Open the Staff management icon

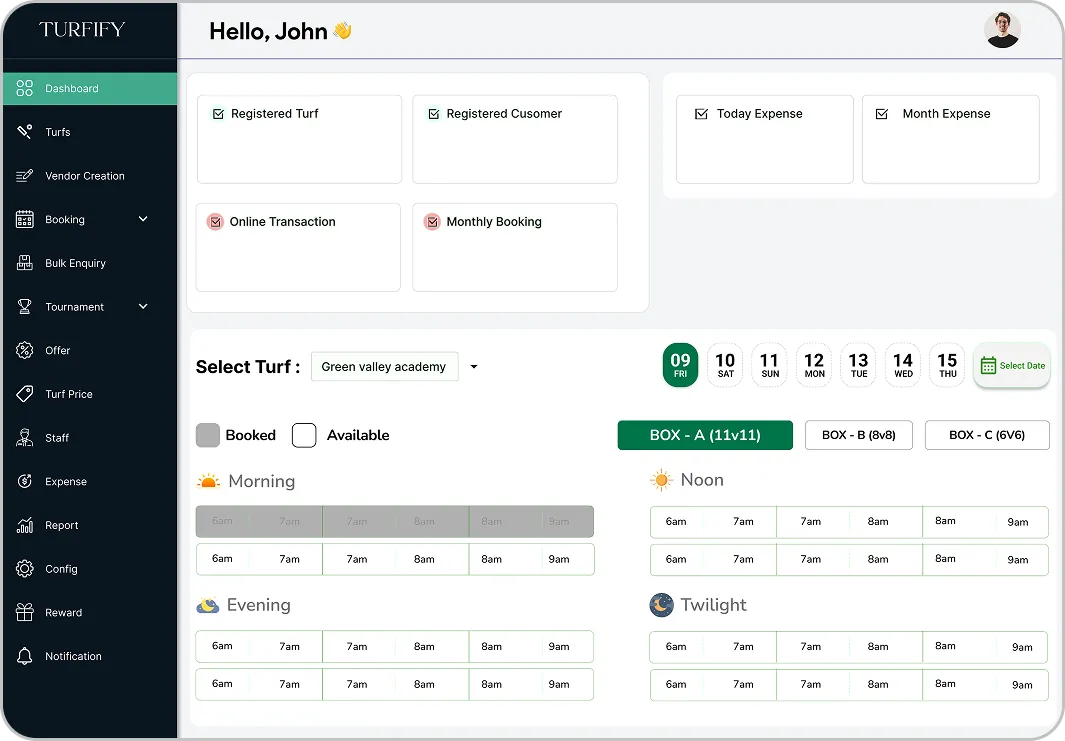click(x=24, y=438)
